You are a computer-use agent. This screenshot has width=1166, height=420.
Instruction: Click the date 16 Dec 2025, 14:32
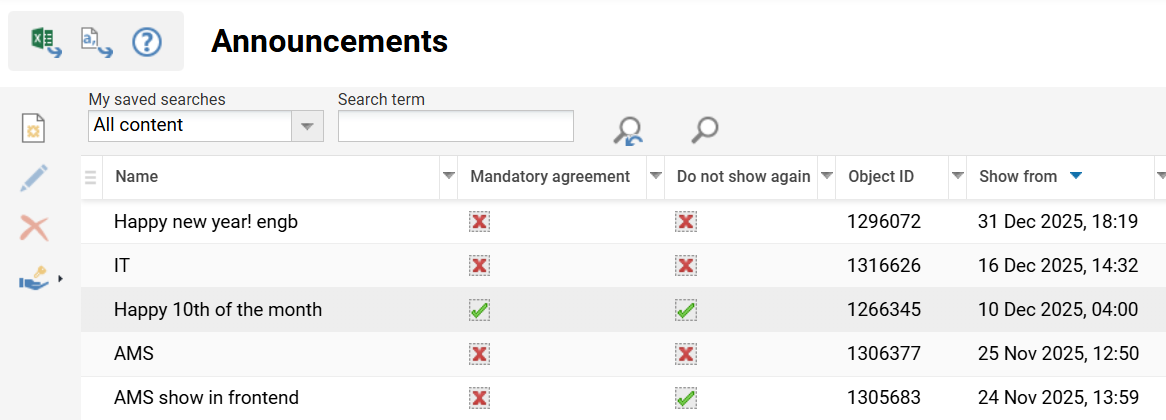tap(1059, 265)
